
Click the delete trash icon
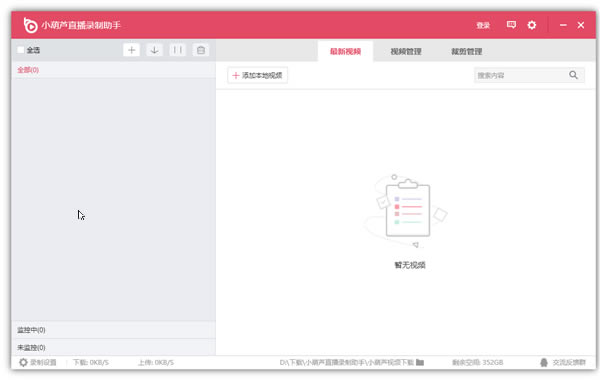pyautogui.click(x=201, y=50)
